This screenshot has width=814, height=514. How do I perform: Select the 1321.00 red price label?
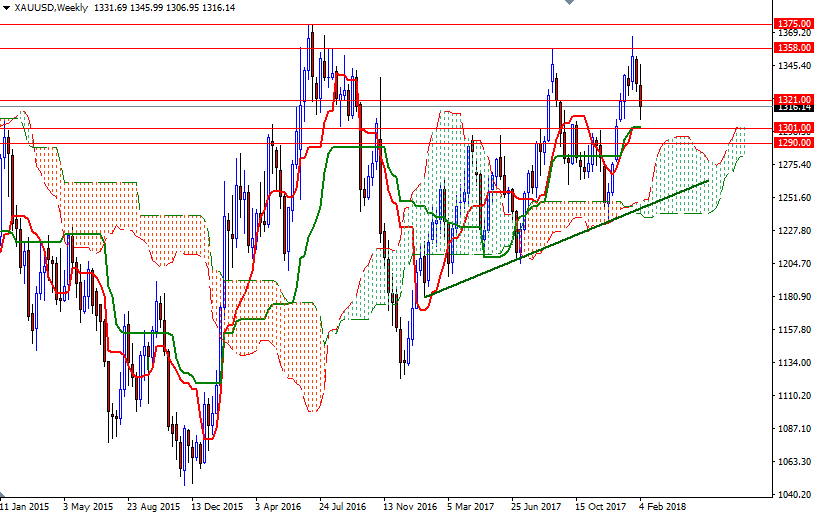[x=791, y=100]
